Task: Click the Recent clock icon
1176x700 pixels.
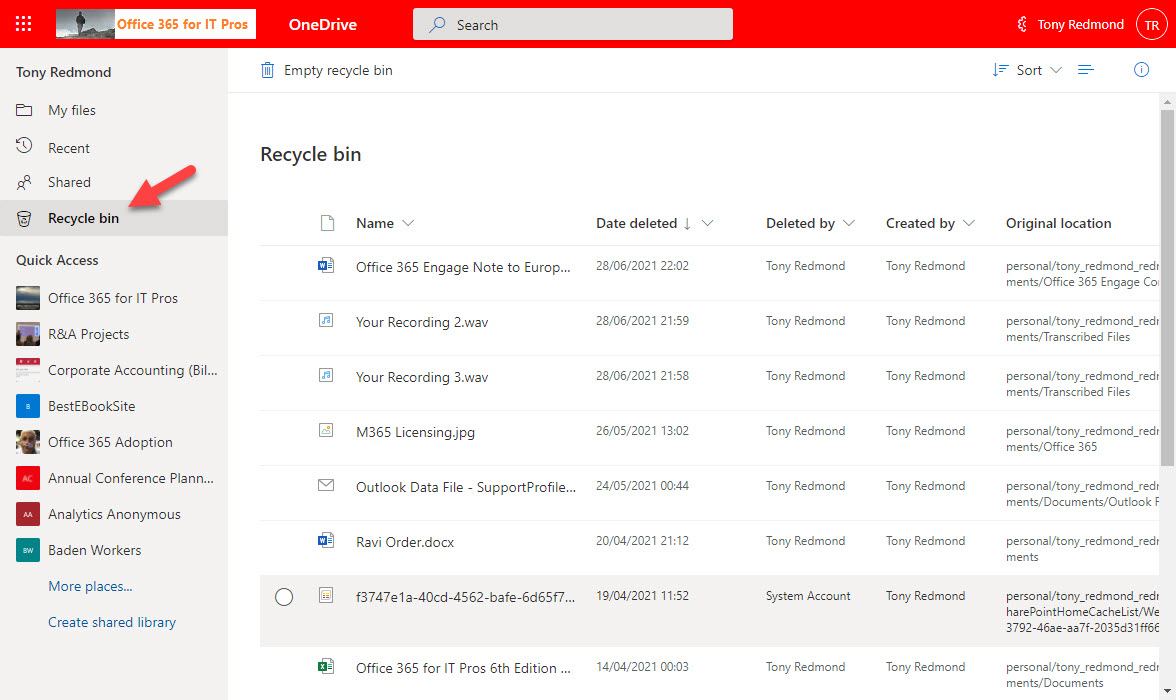Action: [24, 146]
